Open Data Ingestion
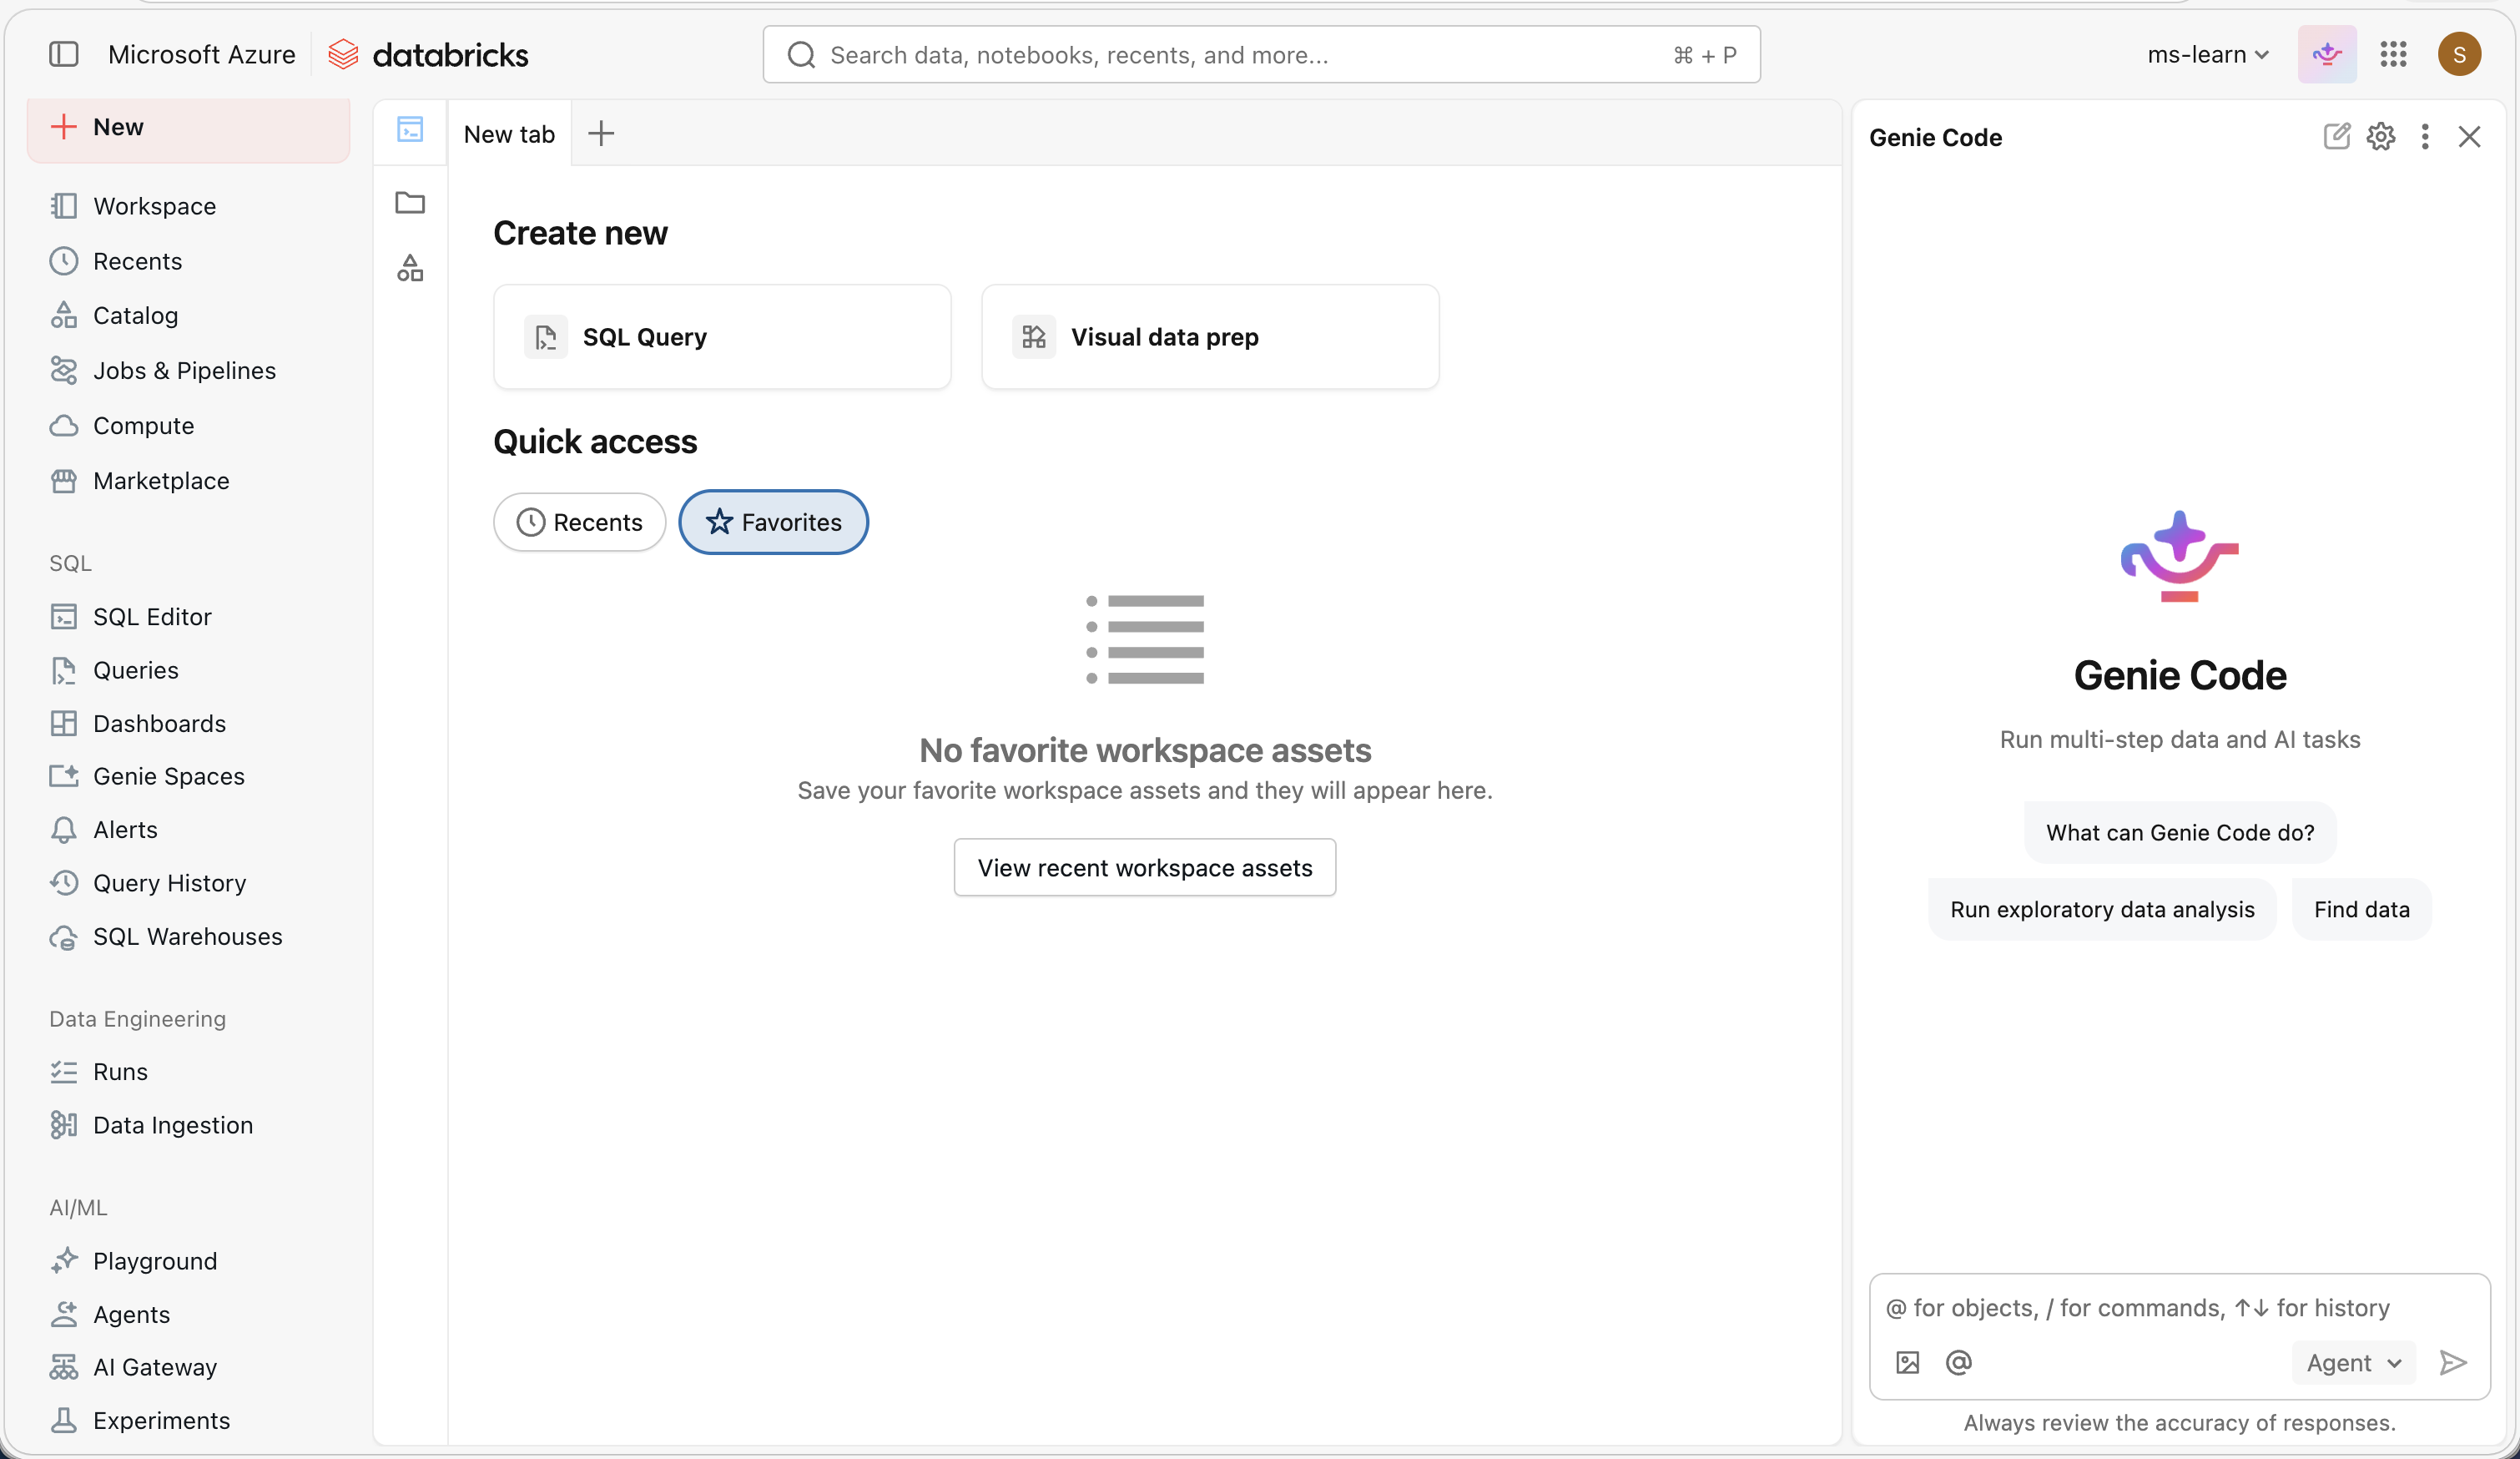Image resolution: width=2520 pixels, height=1459 pixels. point(188,1125)
